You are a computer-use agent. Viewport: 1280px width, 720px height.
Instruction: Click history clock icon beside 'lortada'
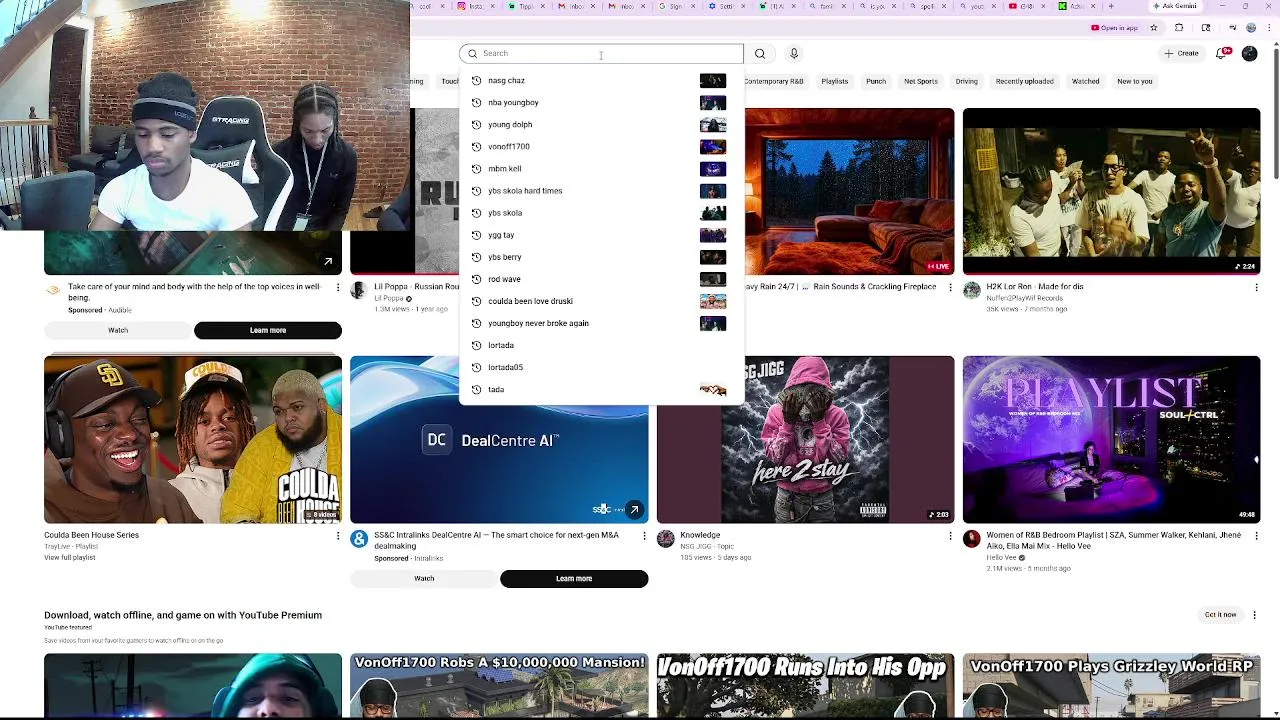click(476, 345)
